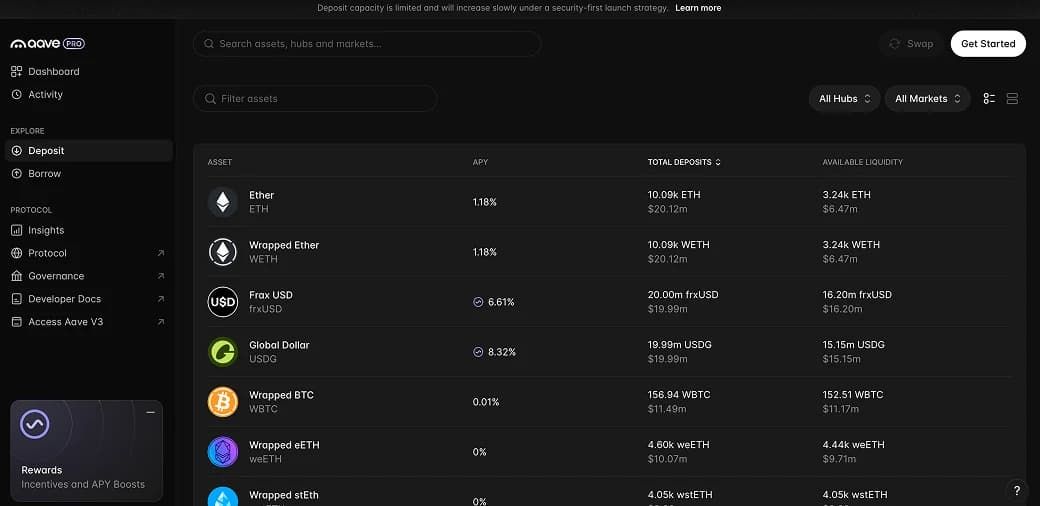
Task: Click the Dashboard grid icon
Action: (x=17, y=72)
